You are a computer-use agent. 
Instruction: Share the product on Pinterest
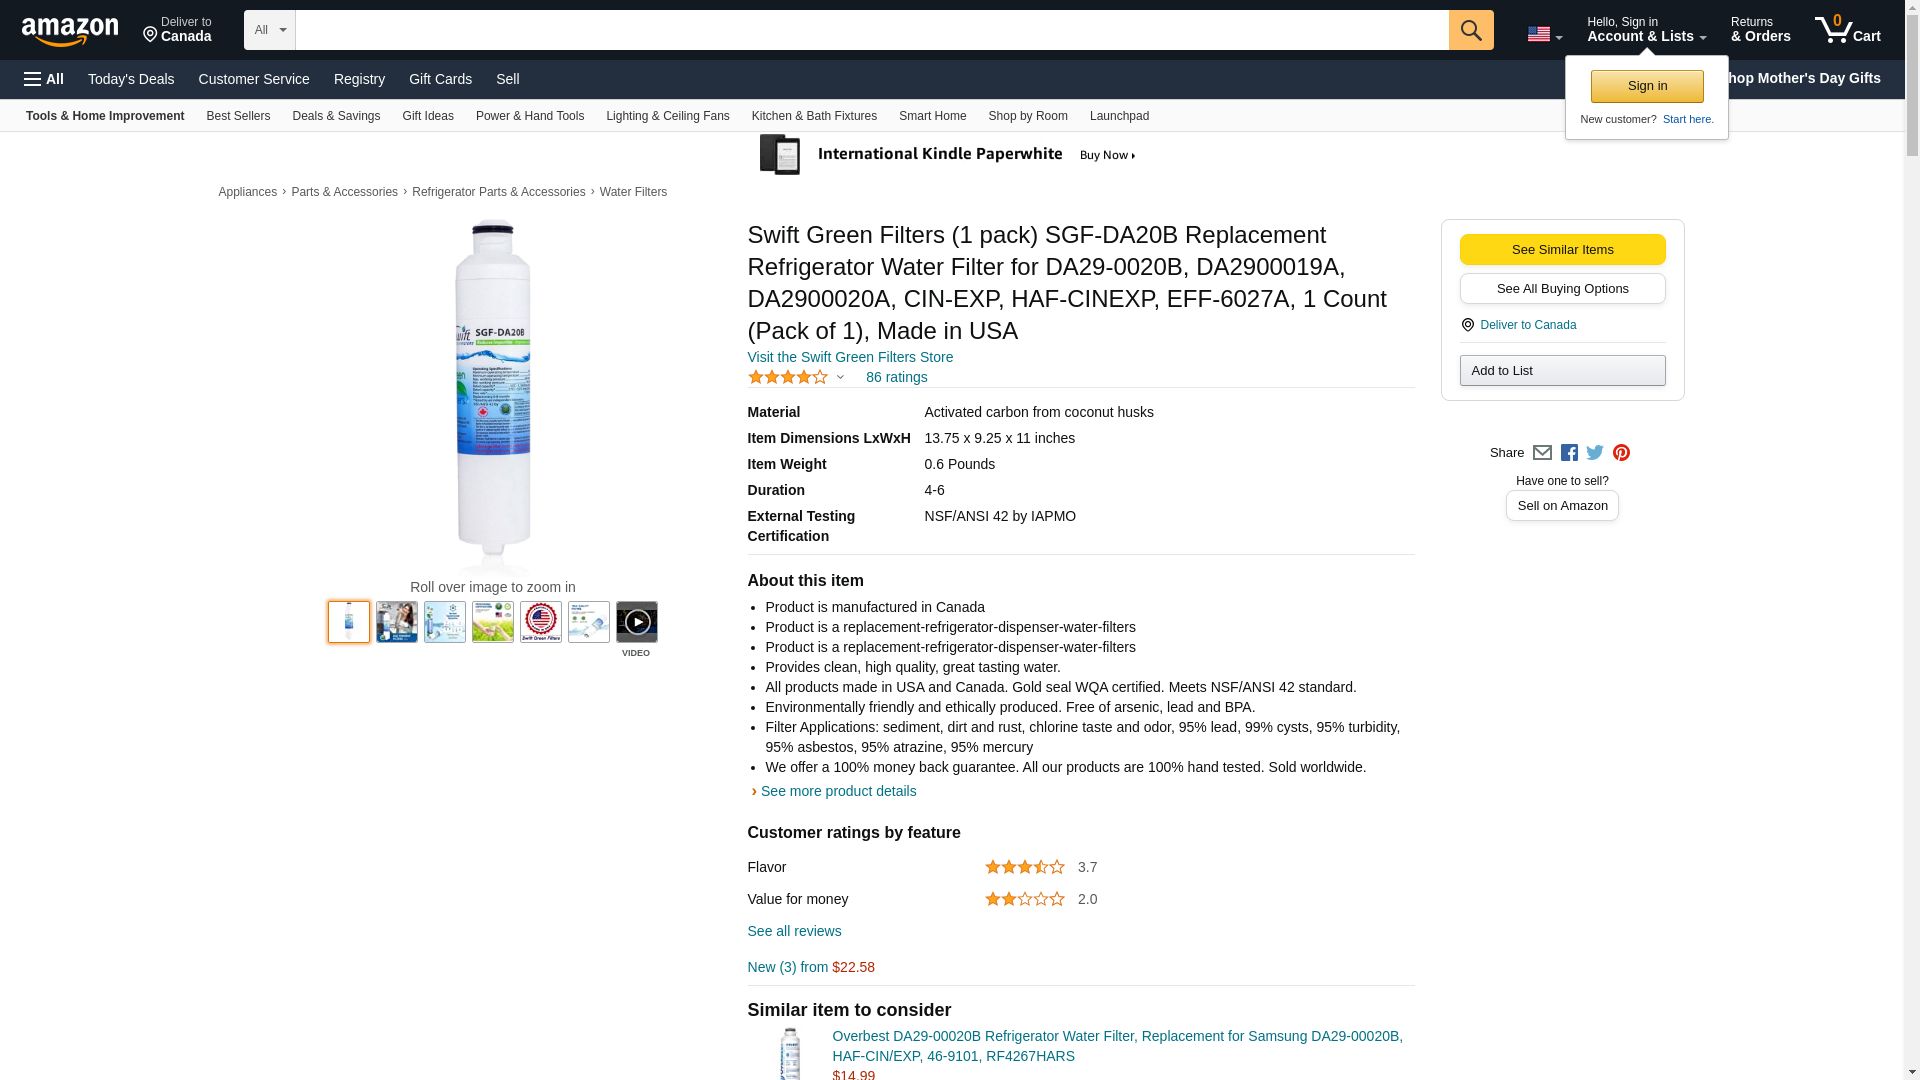click(1621, 453)
